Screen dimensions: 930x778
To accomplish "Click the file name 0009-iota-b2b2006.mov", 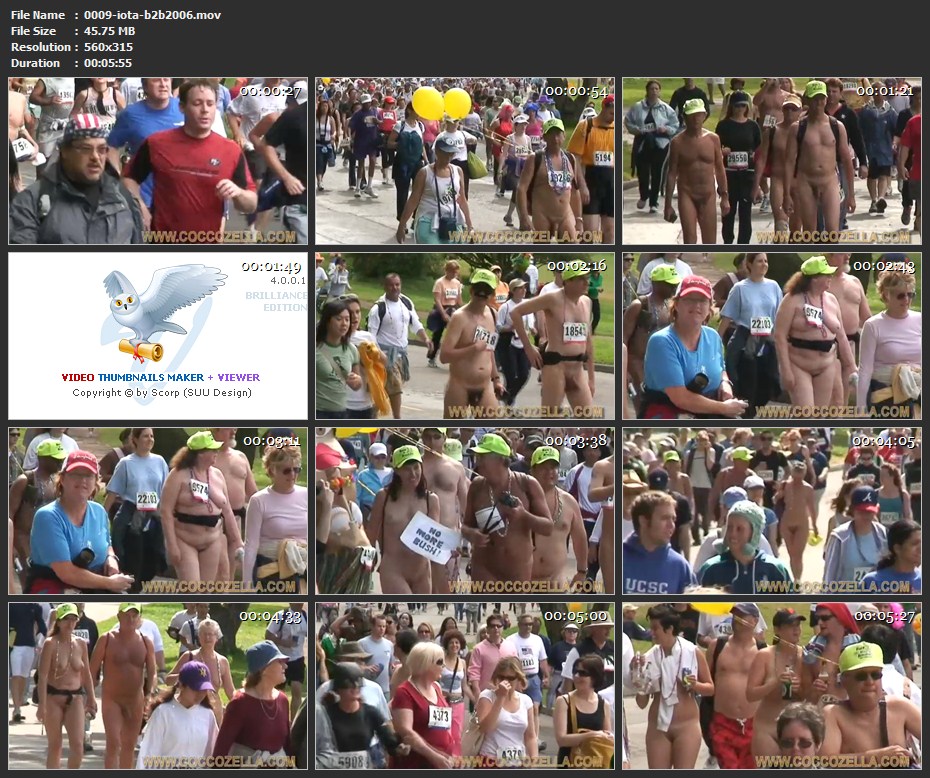I will pos(152,15).
